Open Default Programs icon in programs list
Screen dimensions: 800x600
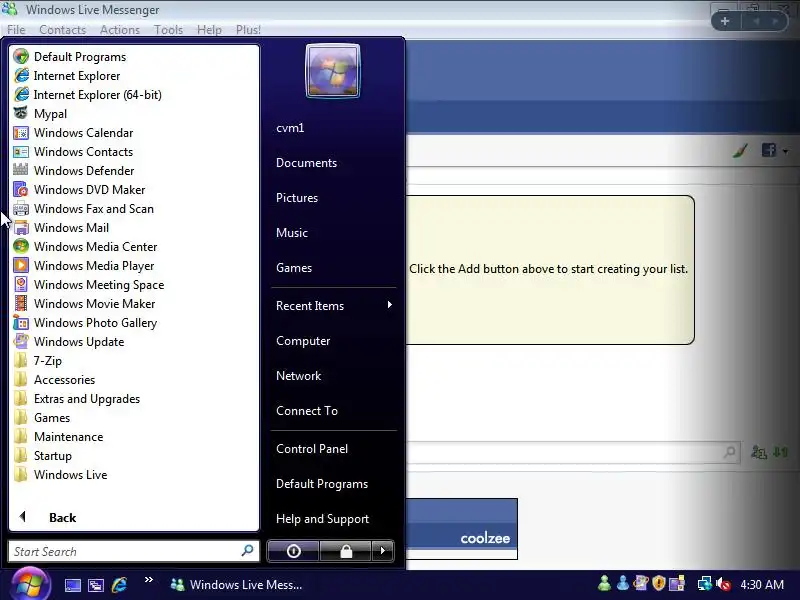click(21, 57)
